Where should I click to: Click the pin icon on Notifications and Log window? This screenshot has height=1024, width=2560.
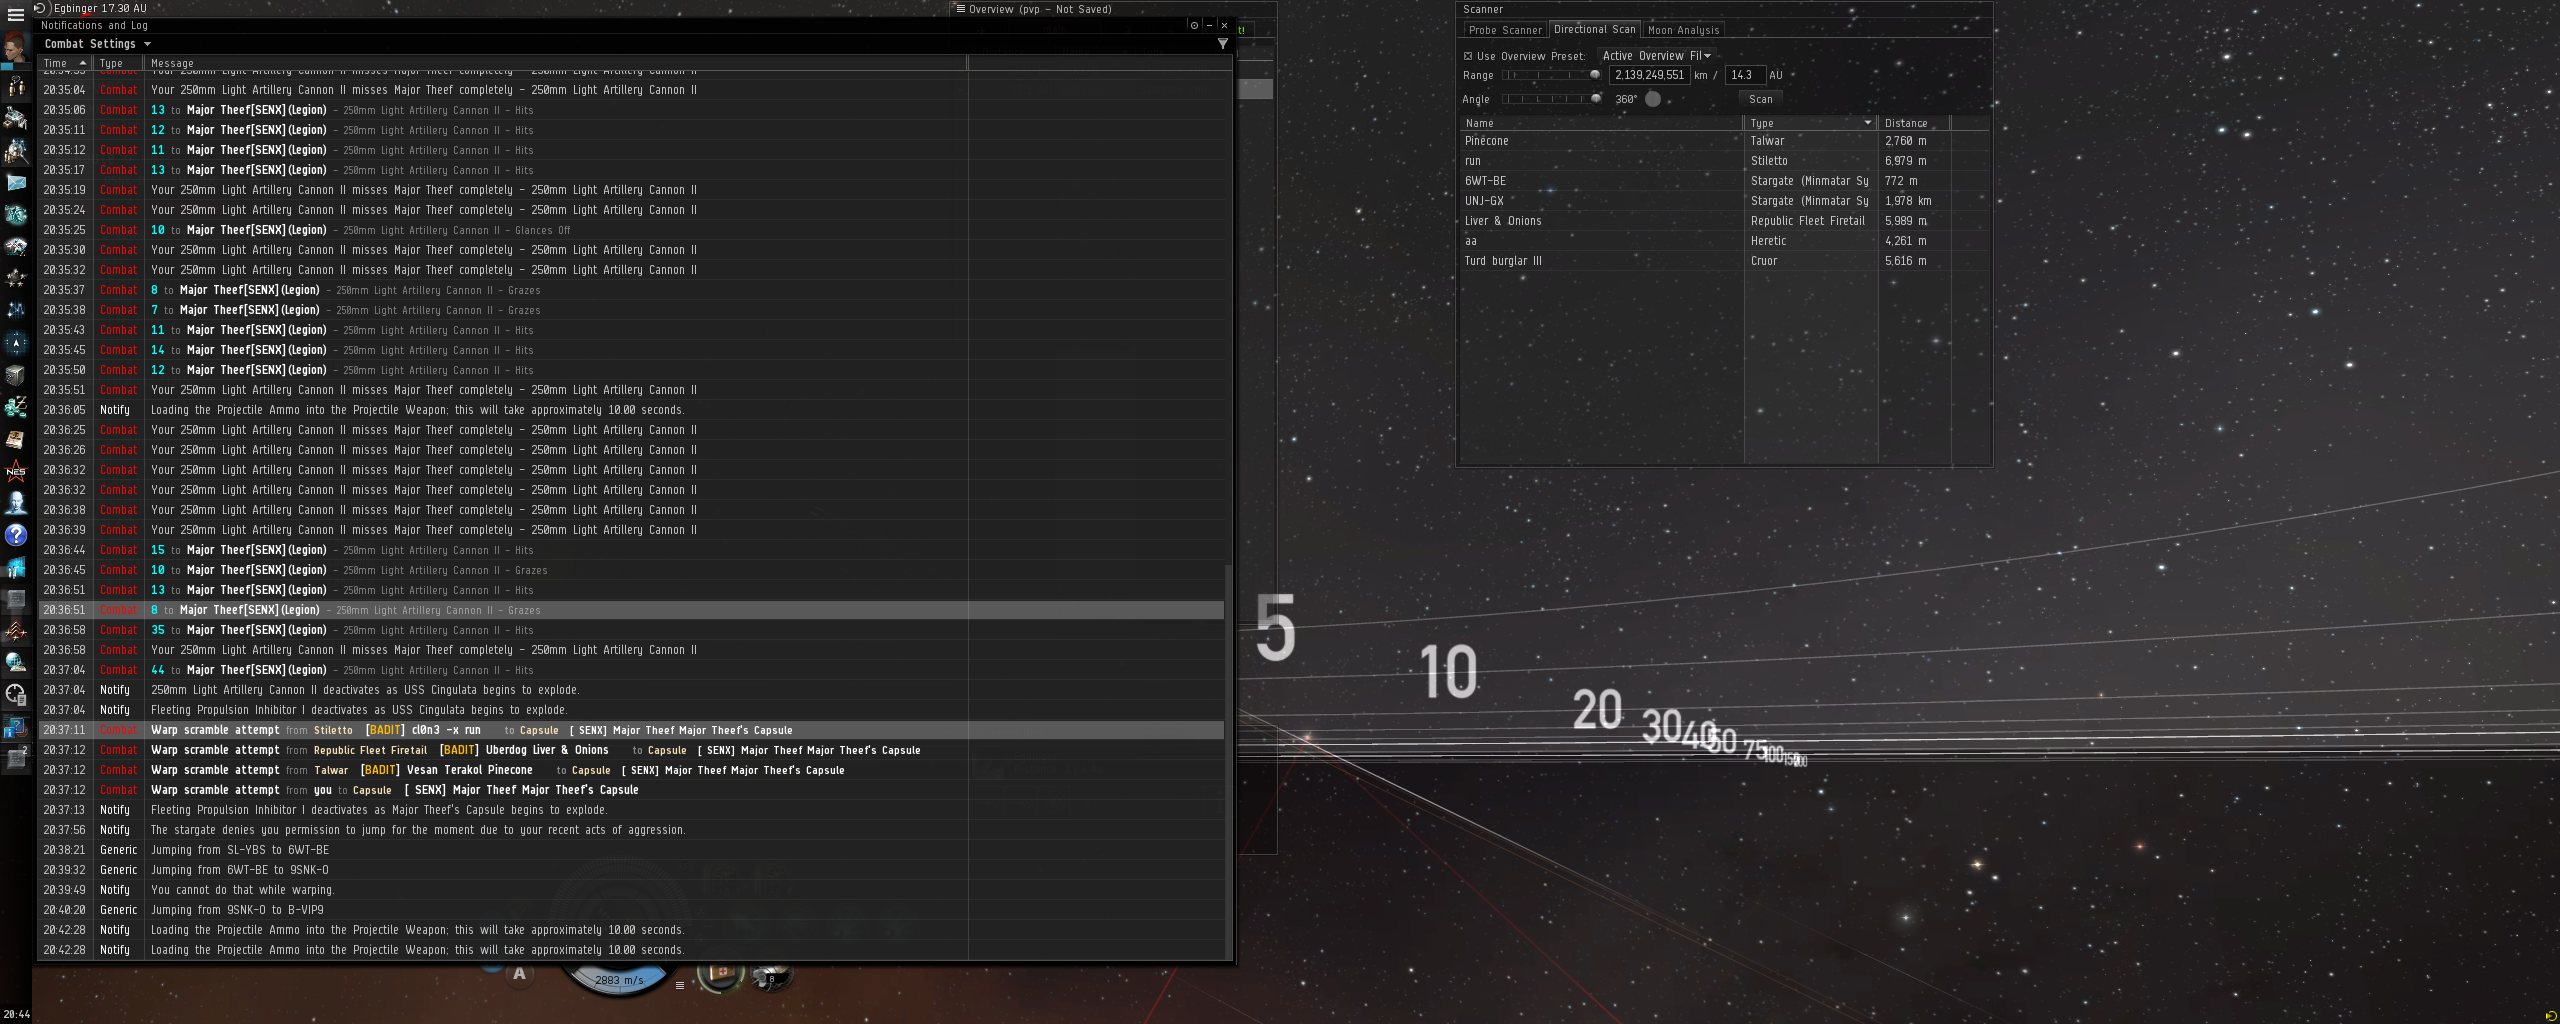point(1194,25)
